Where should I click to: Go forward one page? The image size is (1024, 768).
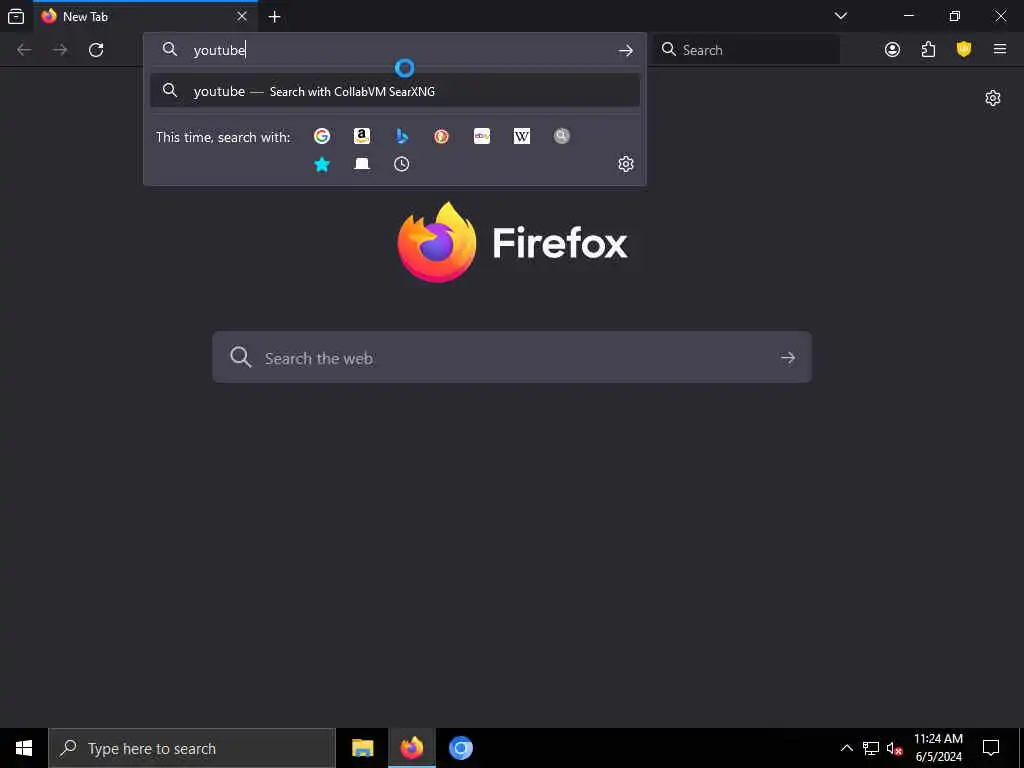point(60,50)
